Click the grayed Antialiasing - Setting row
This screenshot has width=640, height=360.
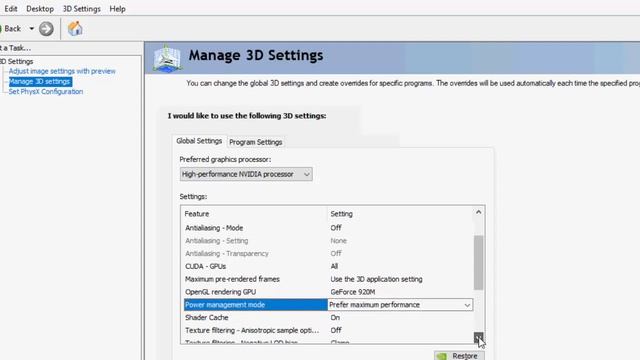[328, 241]
